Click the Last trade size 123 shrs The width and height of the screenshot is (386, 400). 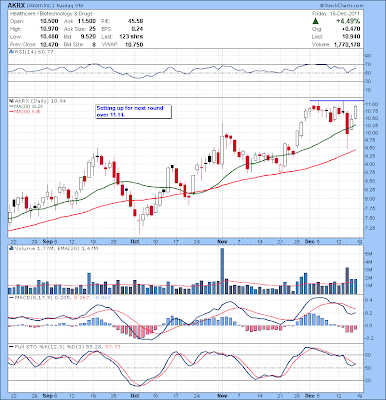tap(131, 37)
